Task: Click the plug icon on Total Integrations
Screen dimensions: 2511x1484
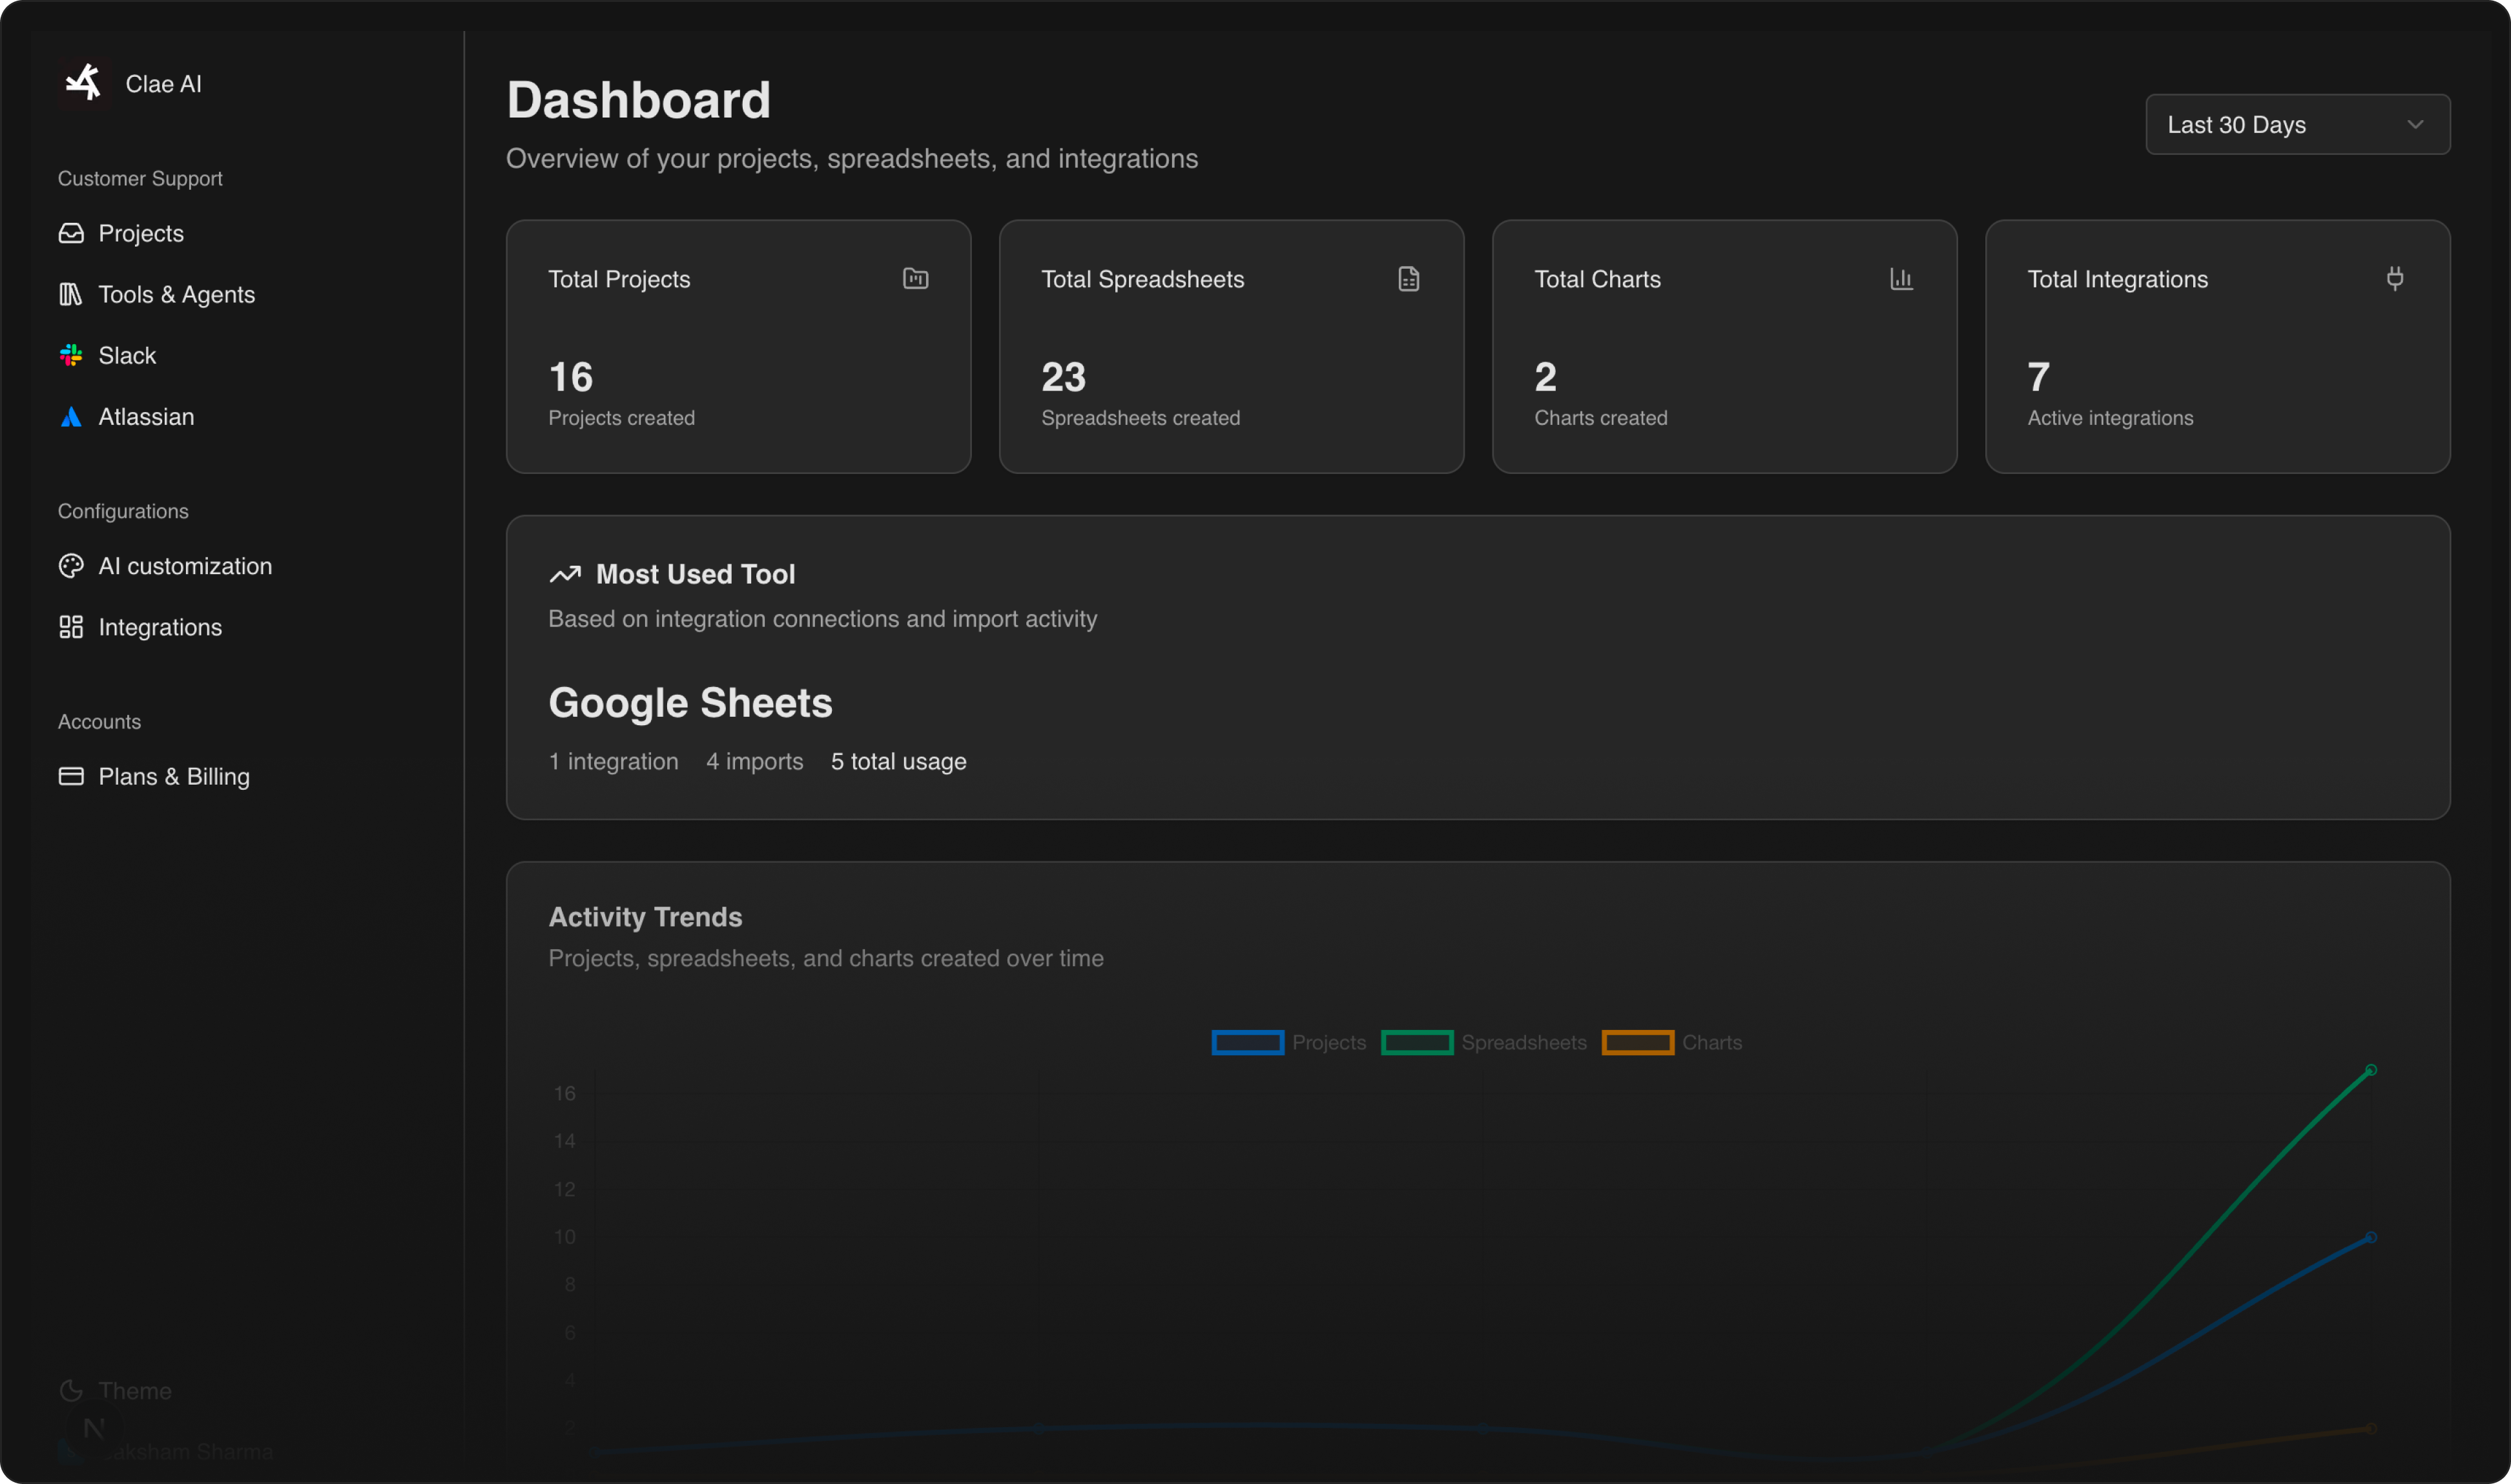Action: point(2394,278)
